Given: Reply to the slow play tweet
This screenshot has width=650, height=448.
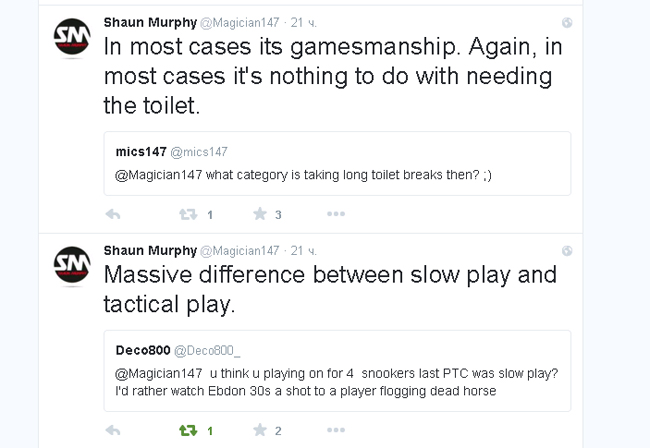Looking at the screenshot, I should pos(113,431).
